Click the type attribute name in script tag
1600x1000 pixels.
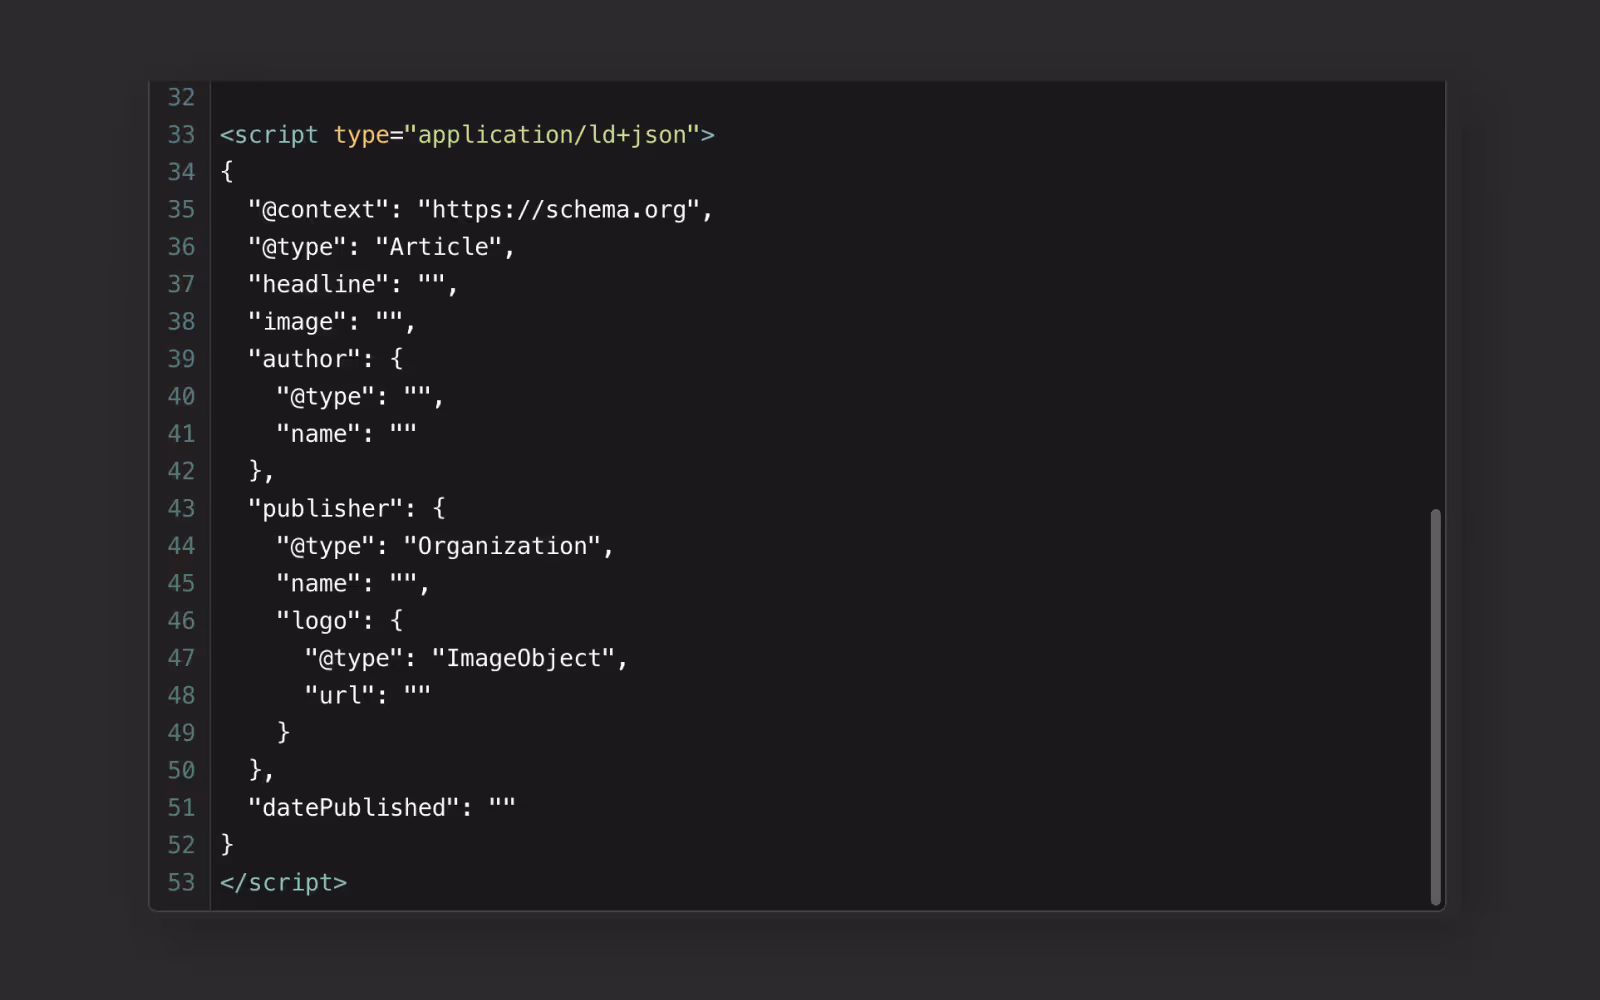tap(361, 135)
